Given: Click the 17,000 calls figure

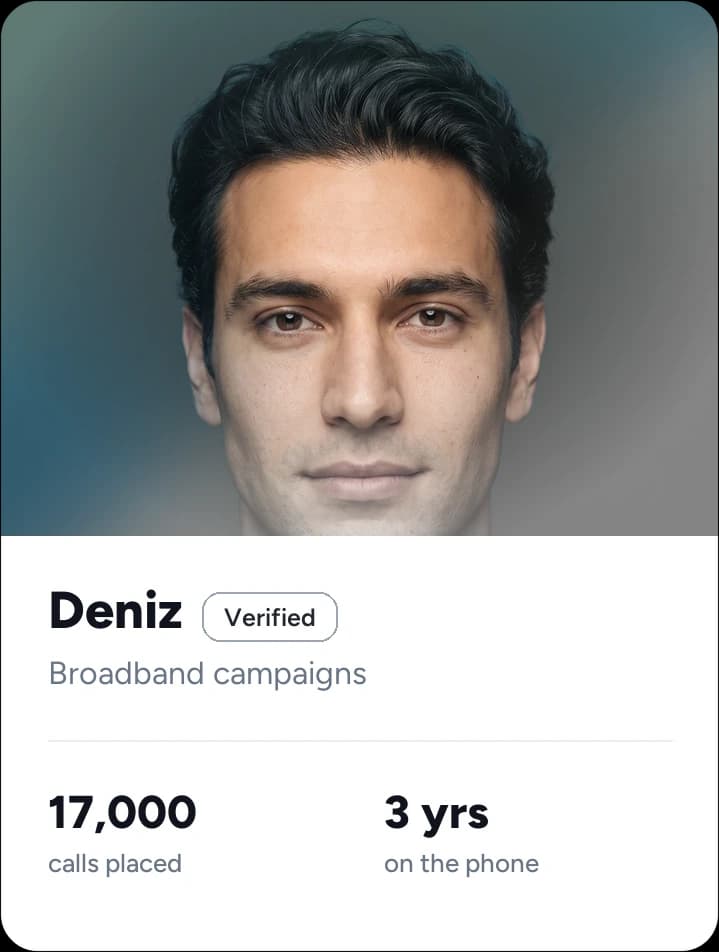Looking at the screenshot, I should (x=123, y=812).
